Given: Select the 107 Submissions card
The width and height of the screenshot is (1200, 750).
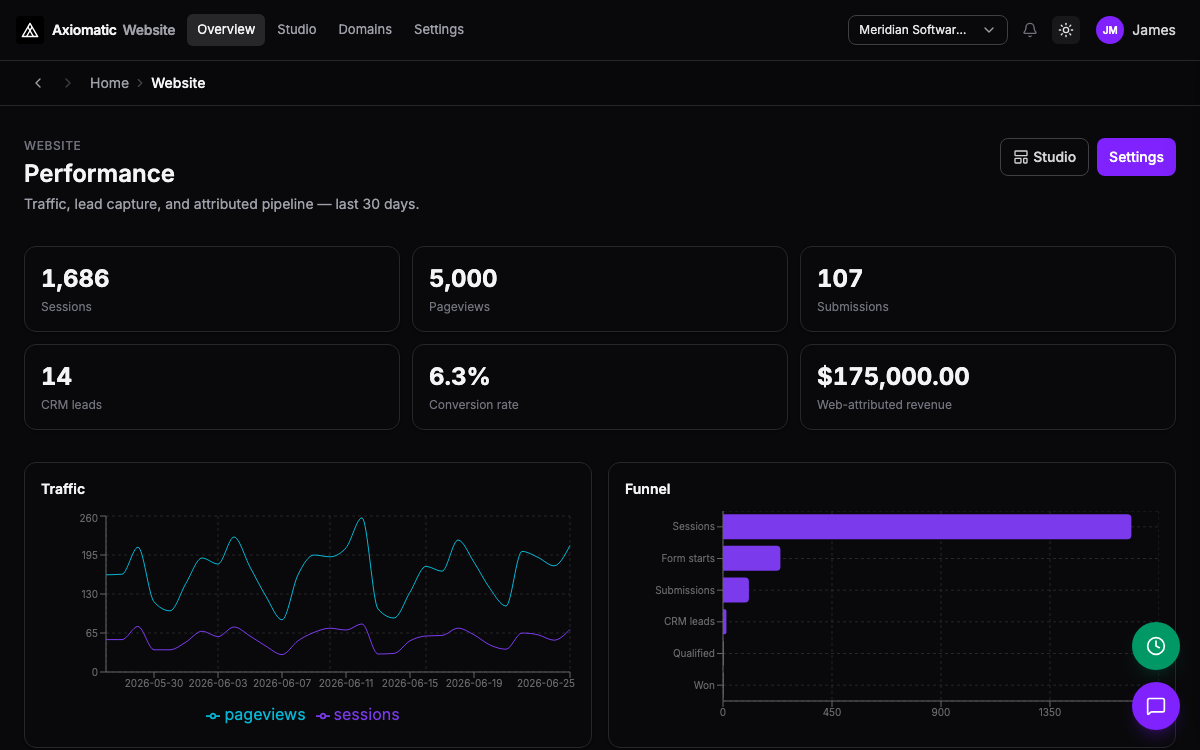Looking at the screenshot, I should click(988, 289).
